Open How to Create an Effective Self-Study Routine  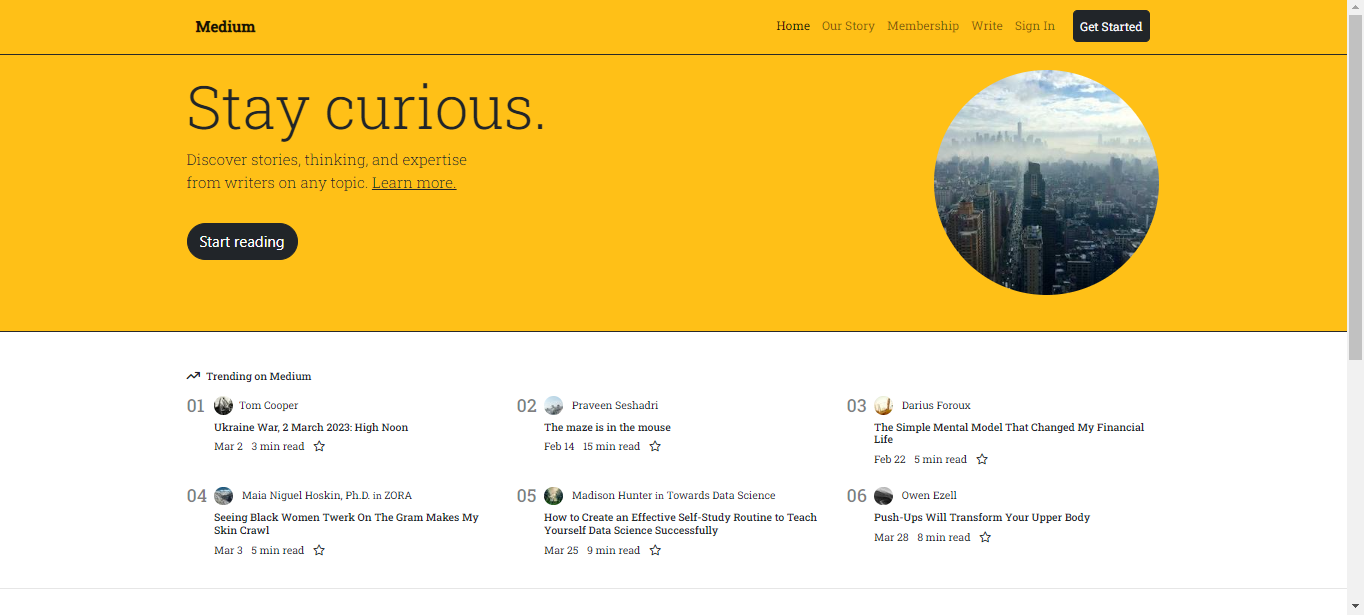[680, 524]
